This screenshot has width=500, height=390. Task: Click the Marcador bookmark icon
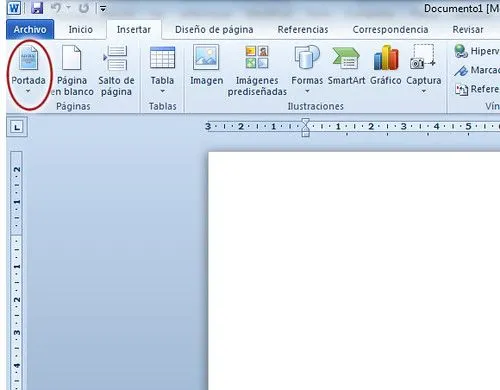(461, 70)
